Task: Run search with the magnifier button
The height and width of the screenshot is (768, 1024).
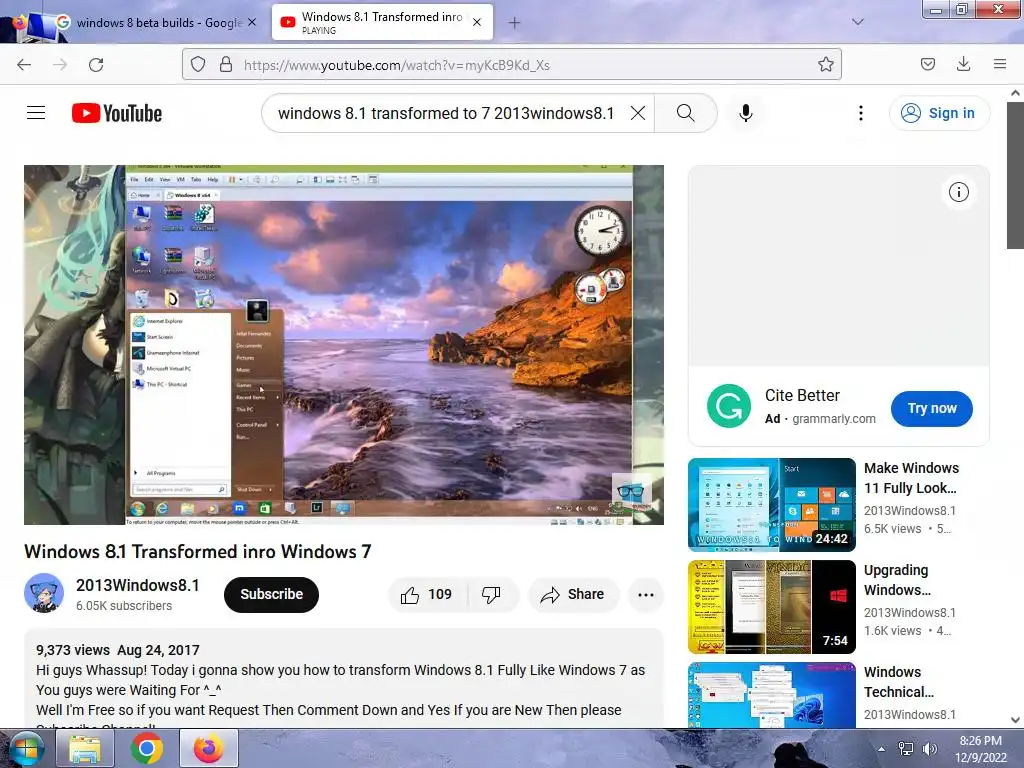Action: [x=686, y=113]
